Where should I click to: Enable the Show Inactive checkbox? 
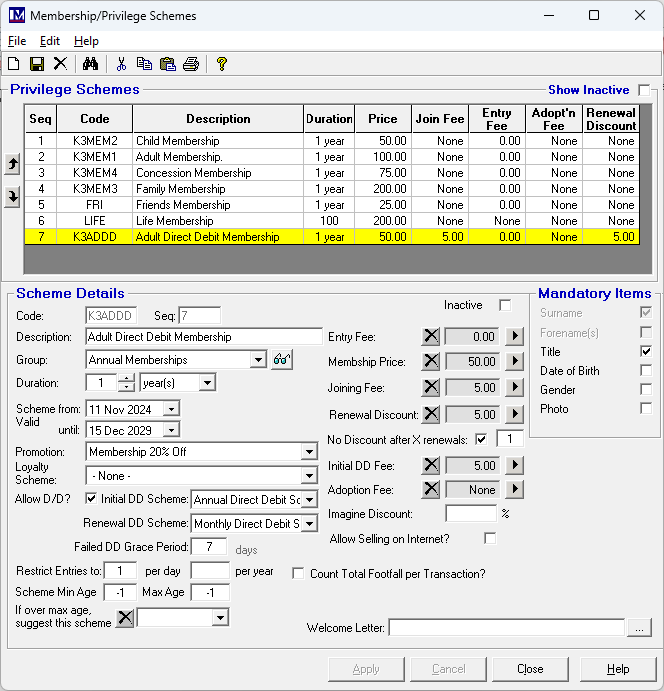(x=644, y=90)
